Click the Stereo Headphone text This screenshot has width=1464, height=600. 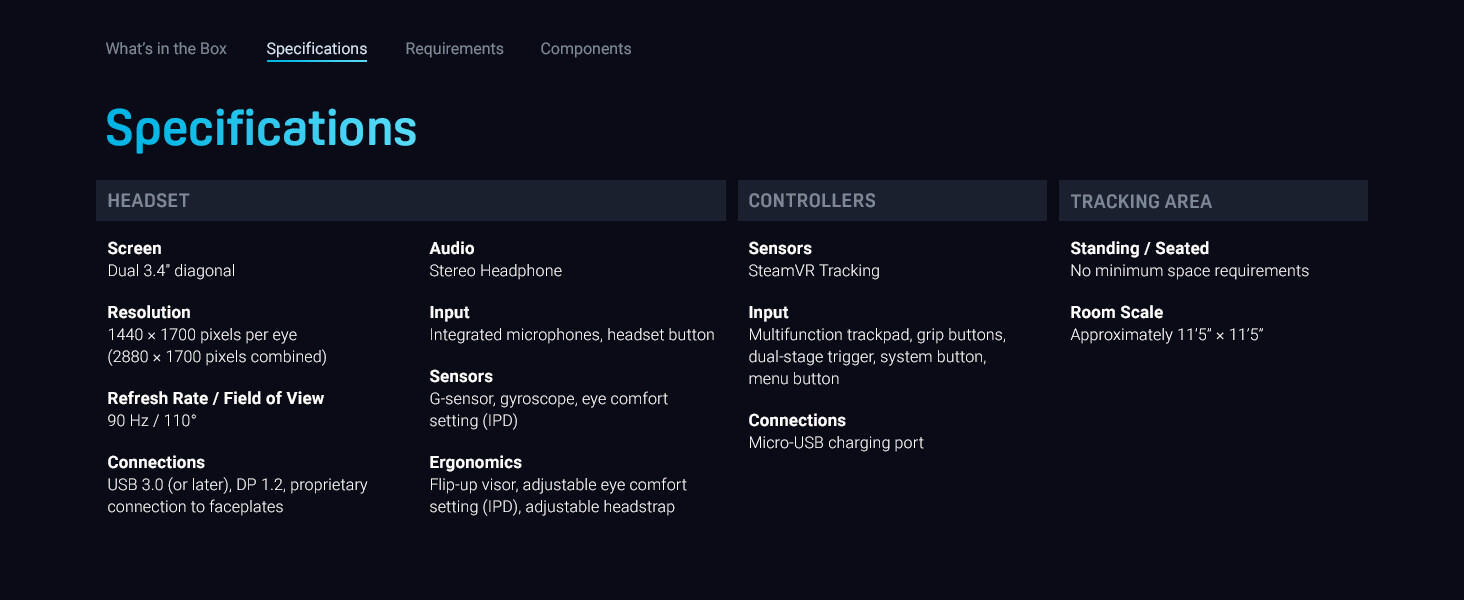click(x=496, y=271)
